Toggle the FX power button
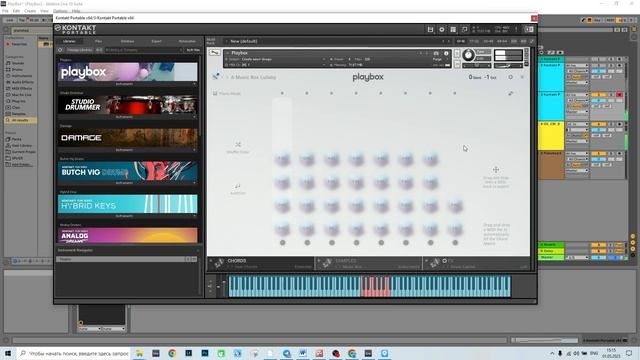 (444, 261)
